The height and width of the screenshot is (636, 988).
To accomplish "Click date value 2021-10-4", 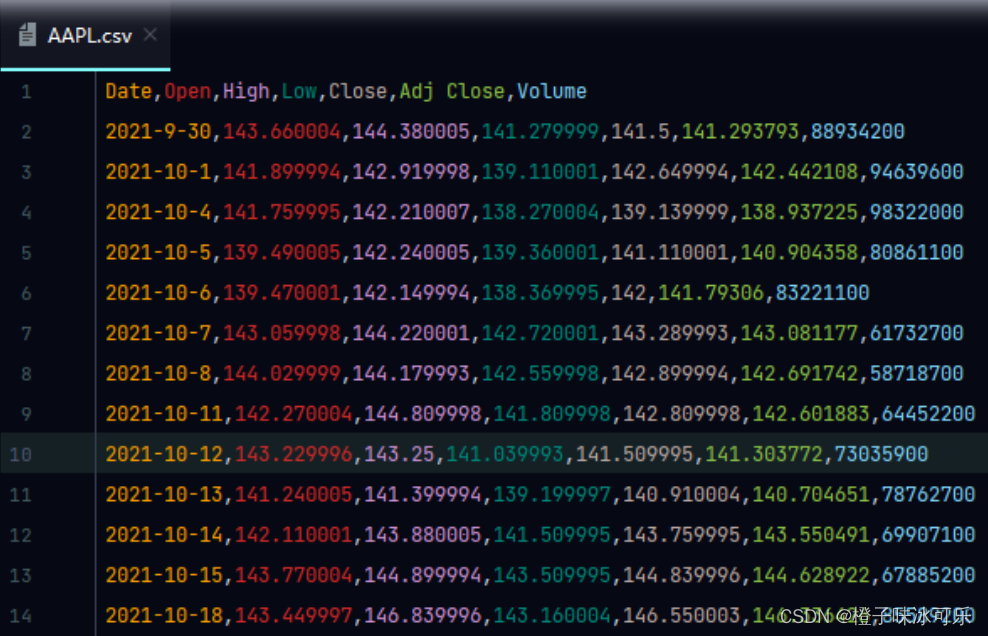I will coord(158,212).
